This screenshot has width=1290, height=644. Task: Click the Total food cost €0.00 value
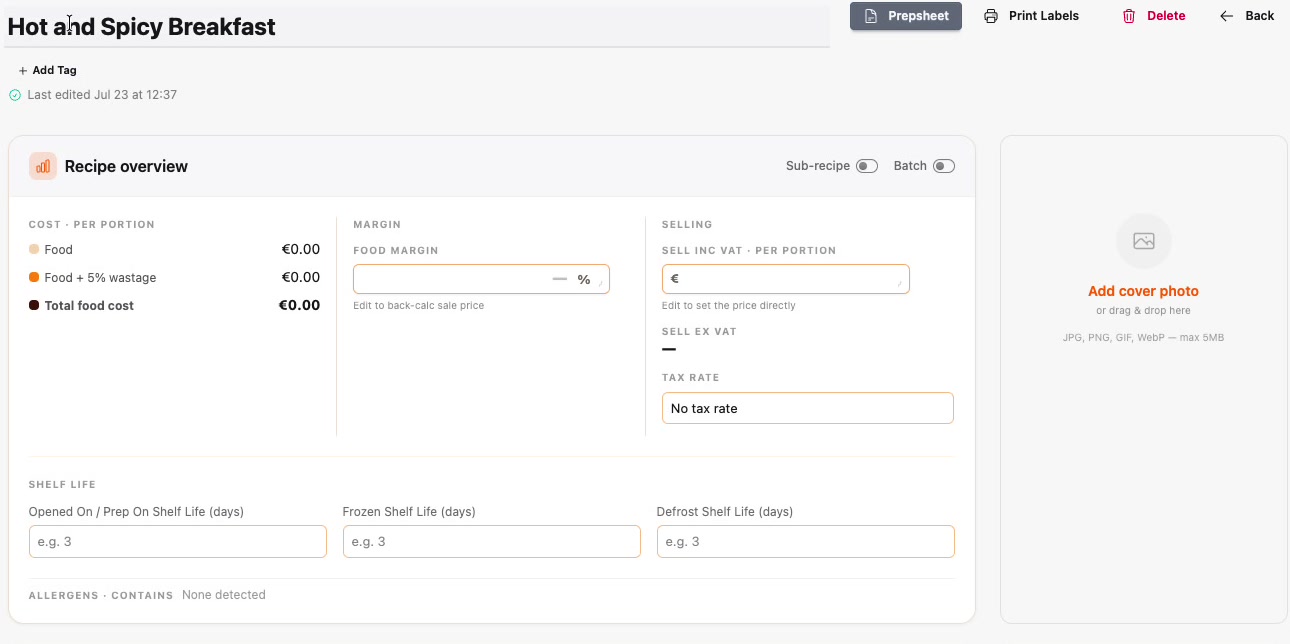click(299, 306)
